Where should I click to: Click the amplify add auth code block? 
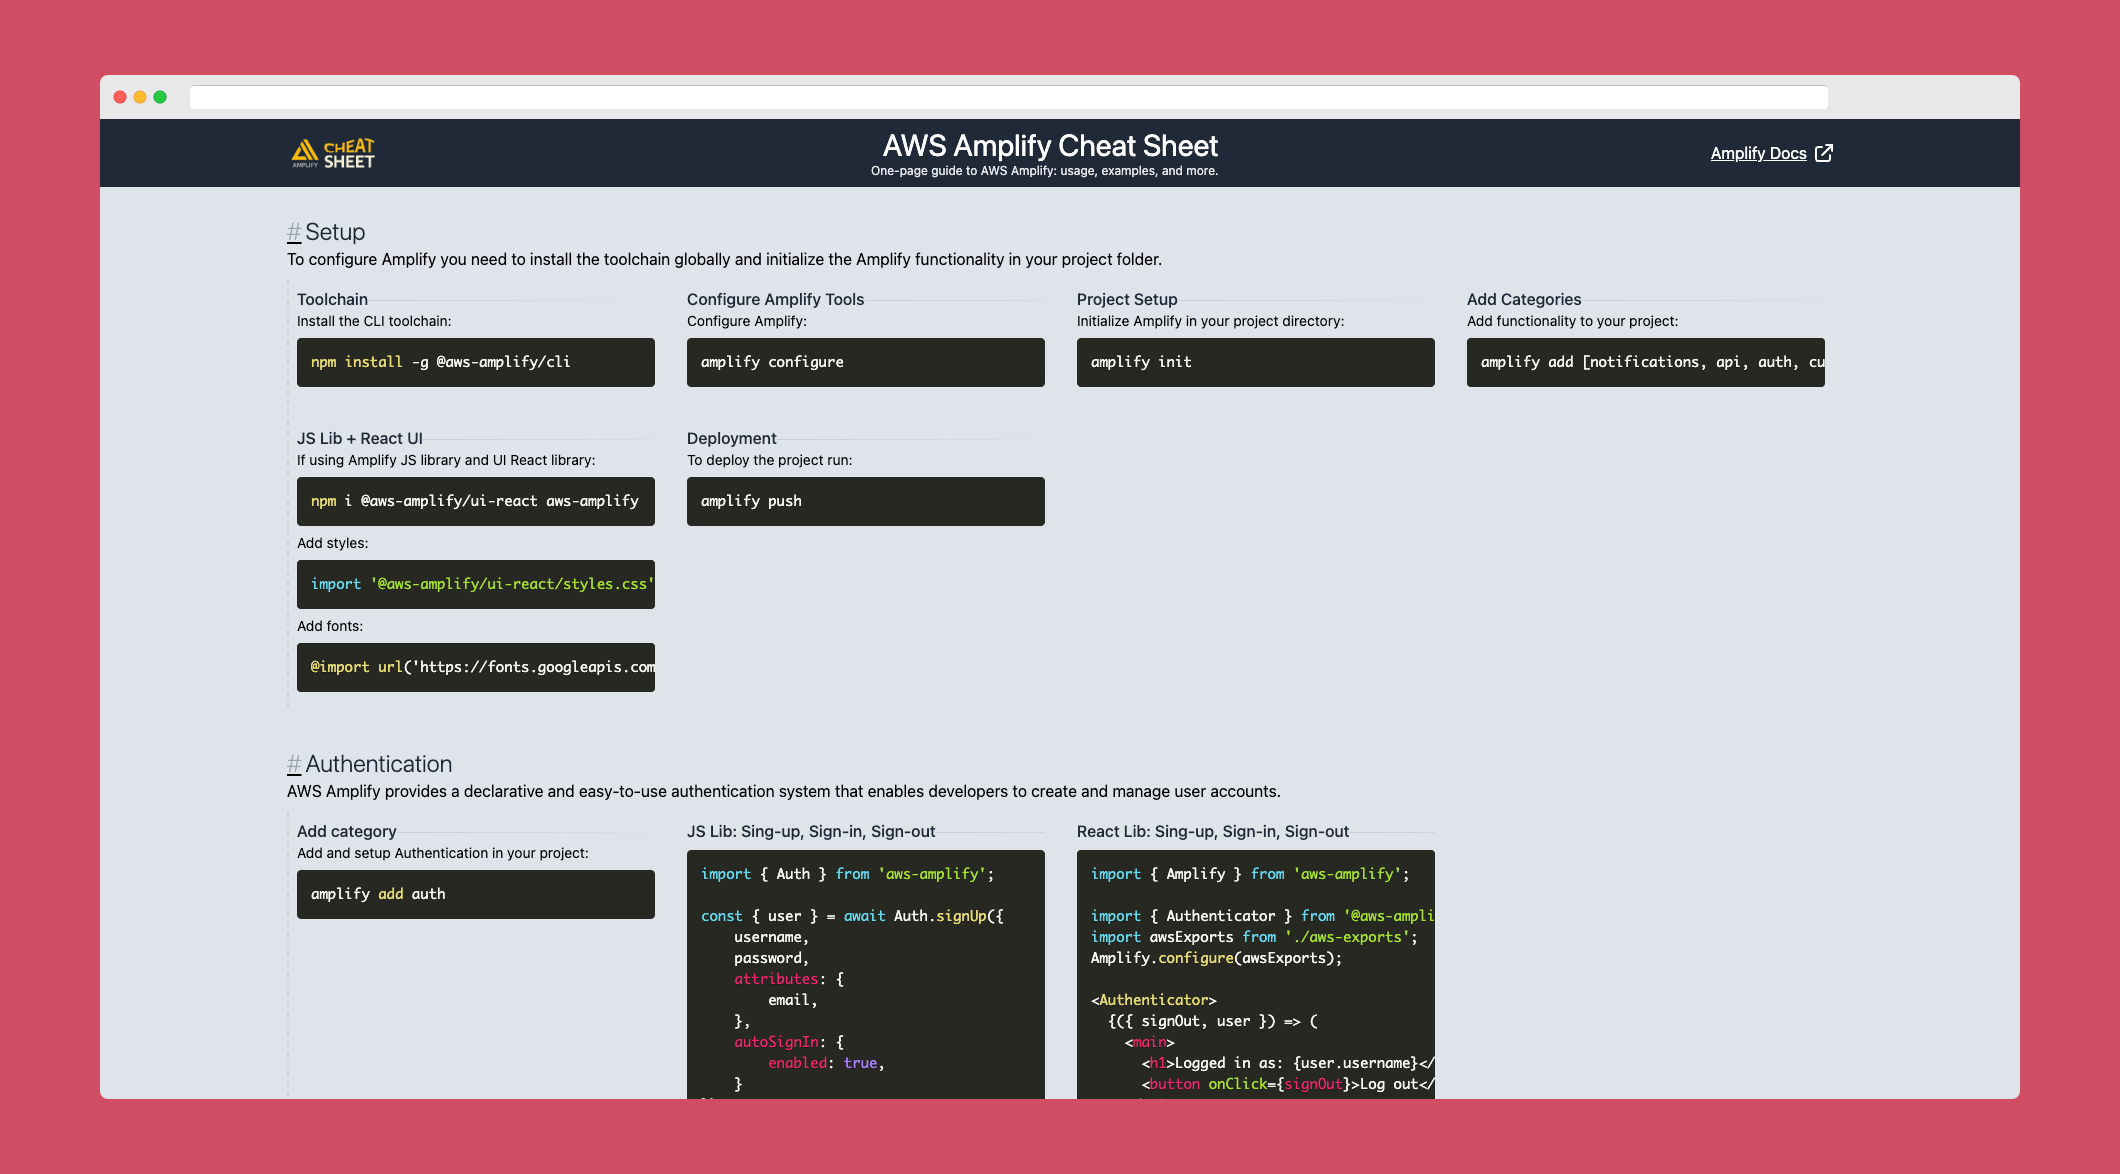(x=476, y=894)
